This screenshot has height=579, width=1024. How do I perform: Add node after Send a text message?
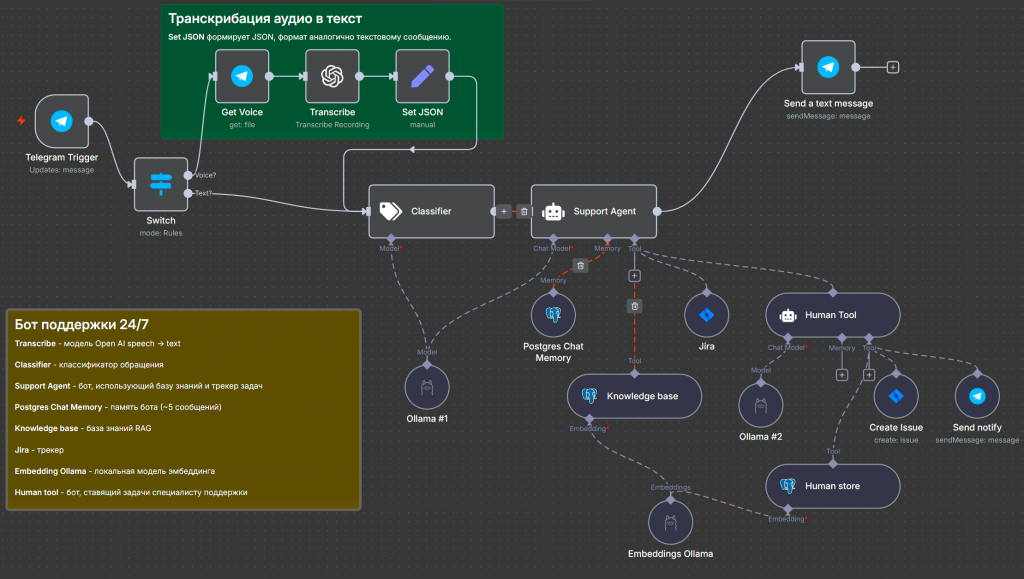pyautogui.click(x=893, y=67)
